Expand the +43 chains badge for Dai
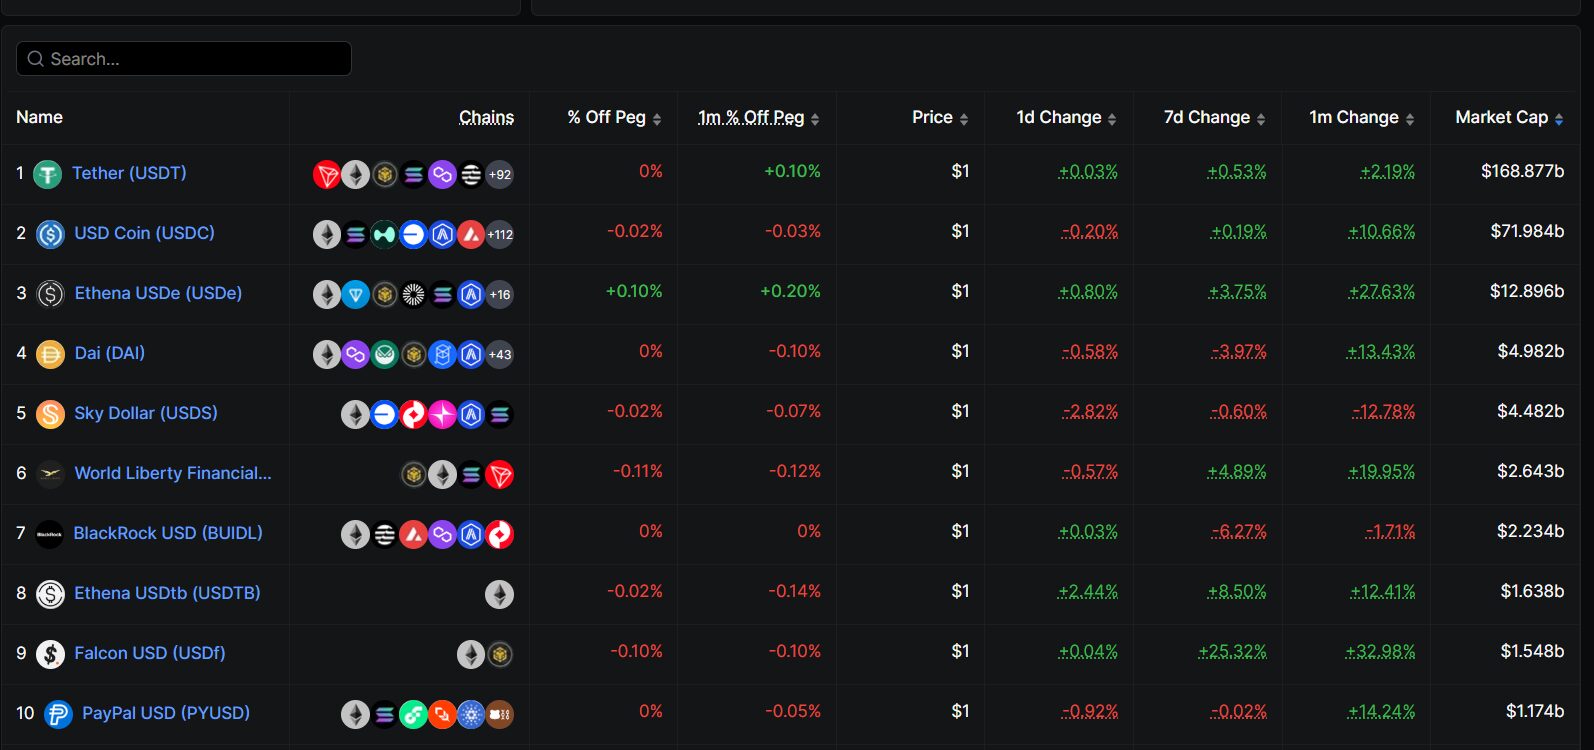This screenshot has width=1594, height=750. tap(500, 355)
